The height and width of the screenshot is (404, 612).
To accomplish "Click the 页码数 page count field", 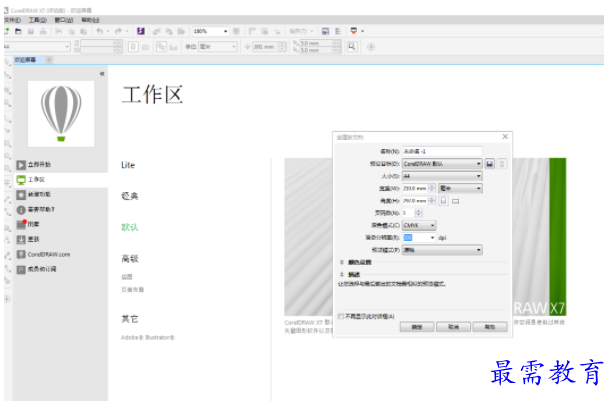I will (409, 213).
